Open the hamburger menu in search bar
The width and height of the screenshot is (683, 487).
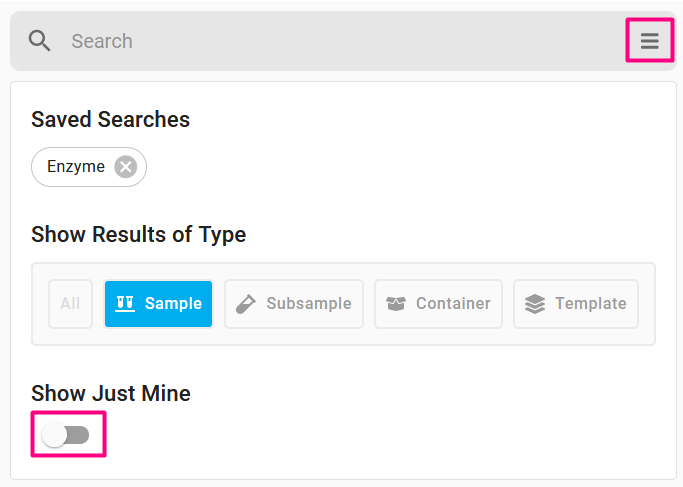point(649,41)
